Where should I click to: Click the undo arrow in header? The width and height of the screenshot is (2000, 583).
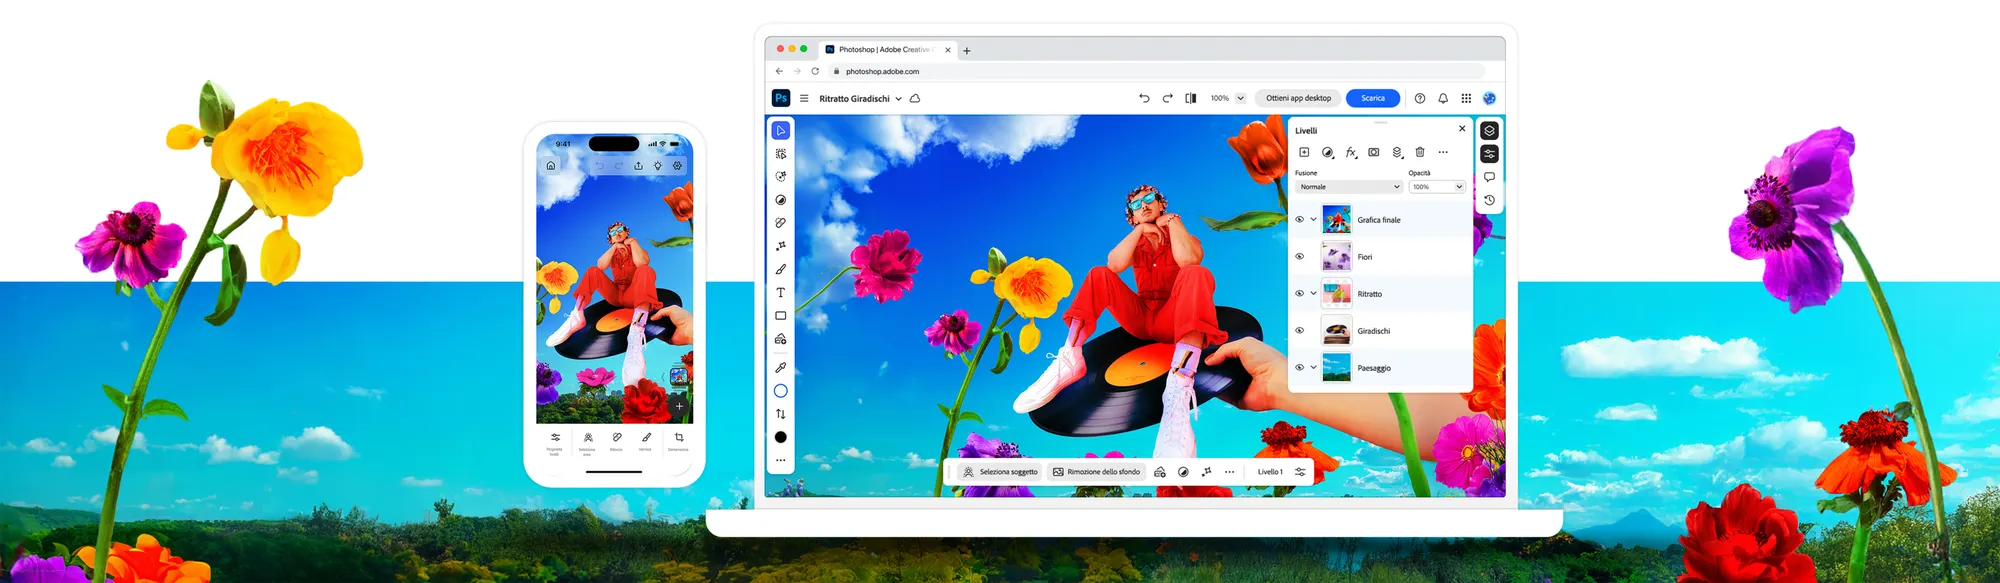(1144, 98)
